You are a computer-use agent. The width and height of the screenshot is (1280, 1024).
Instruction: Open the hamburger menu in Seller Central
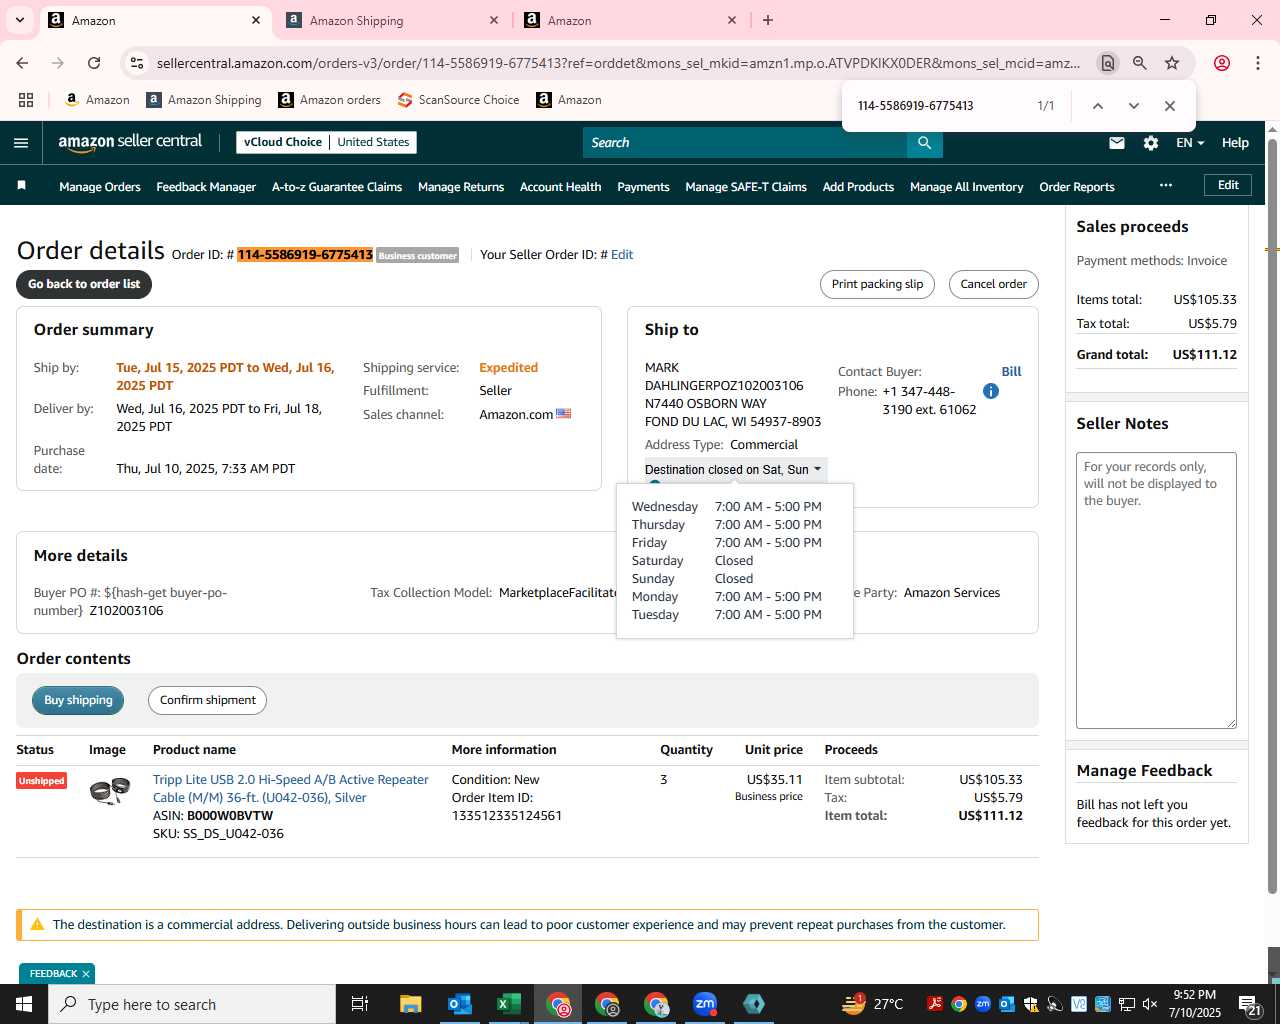pos(21,143)
